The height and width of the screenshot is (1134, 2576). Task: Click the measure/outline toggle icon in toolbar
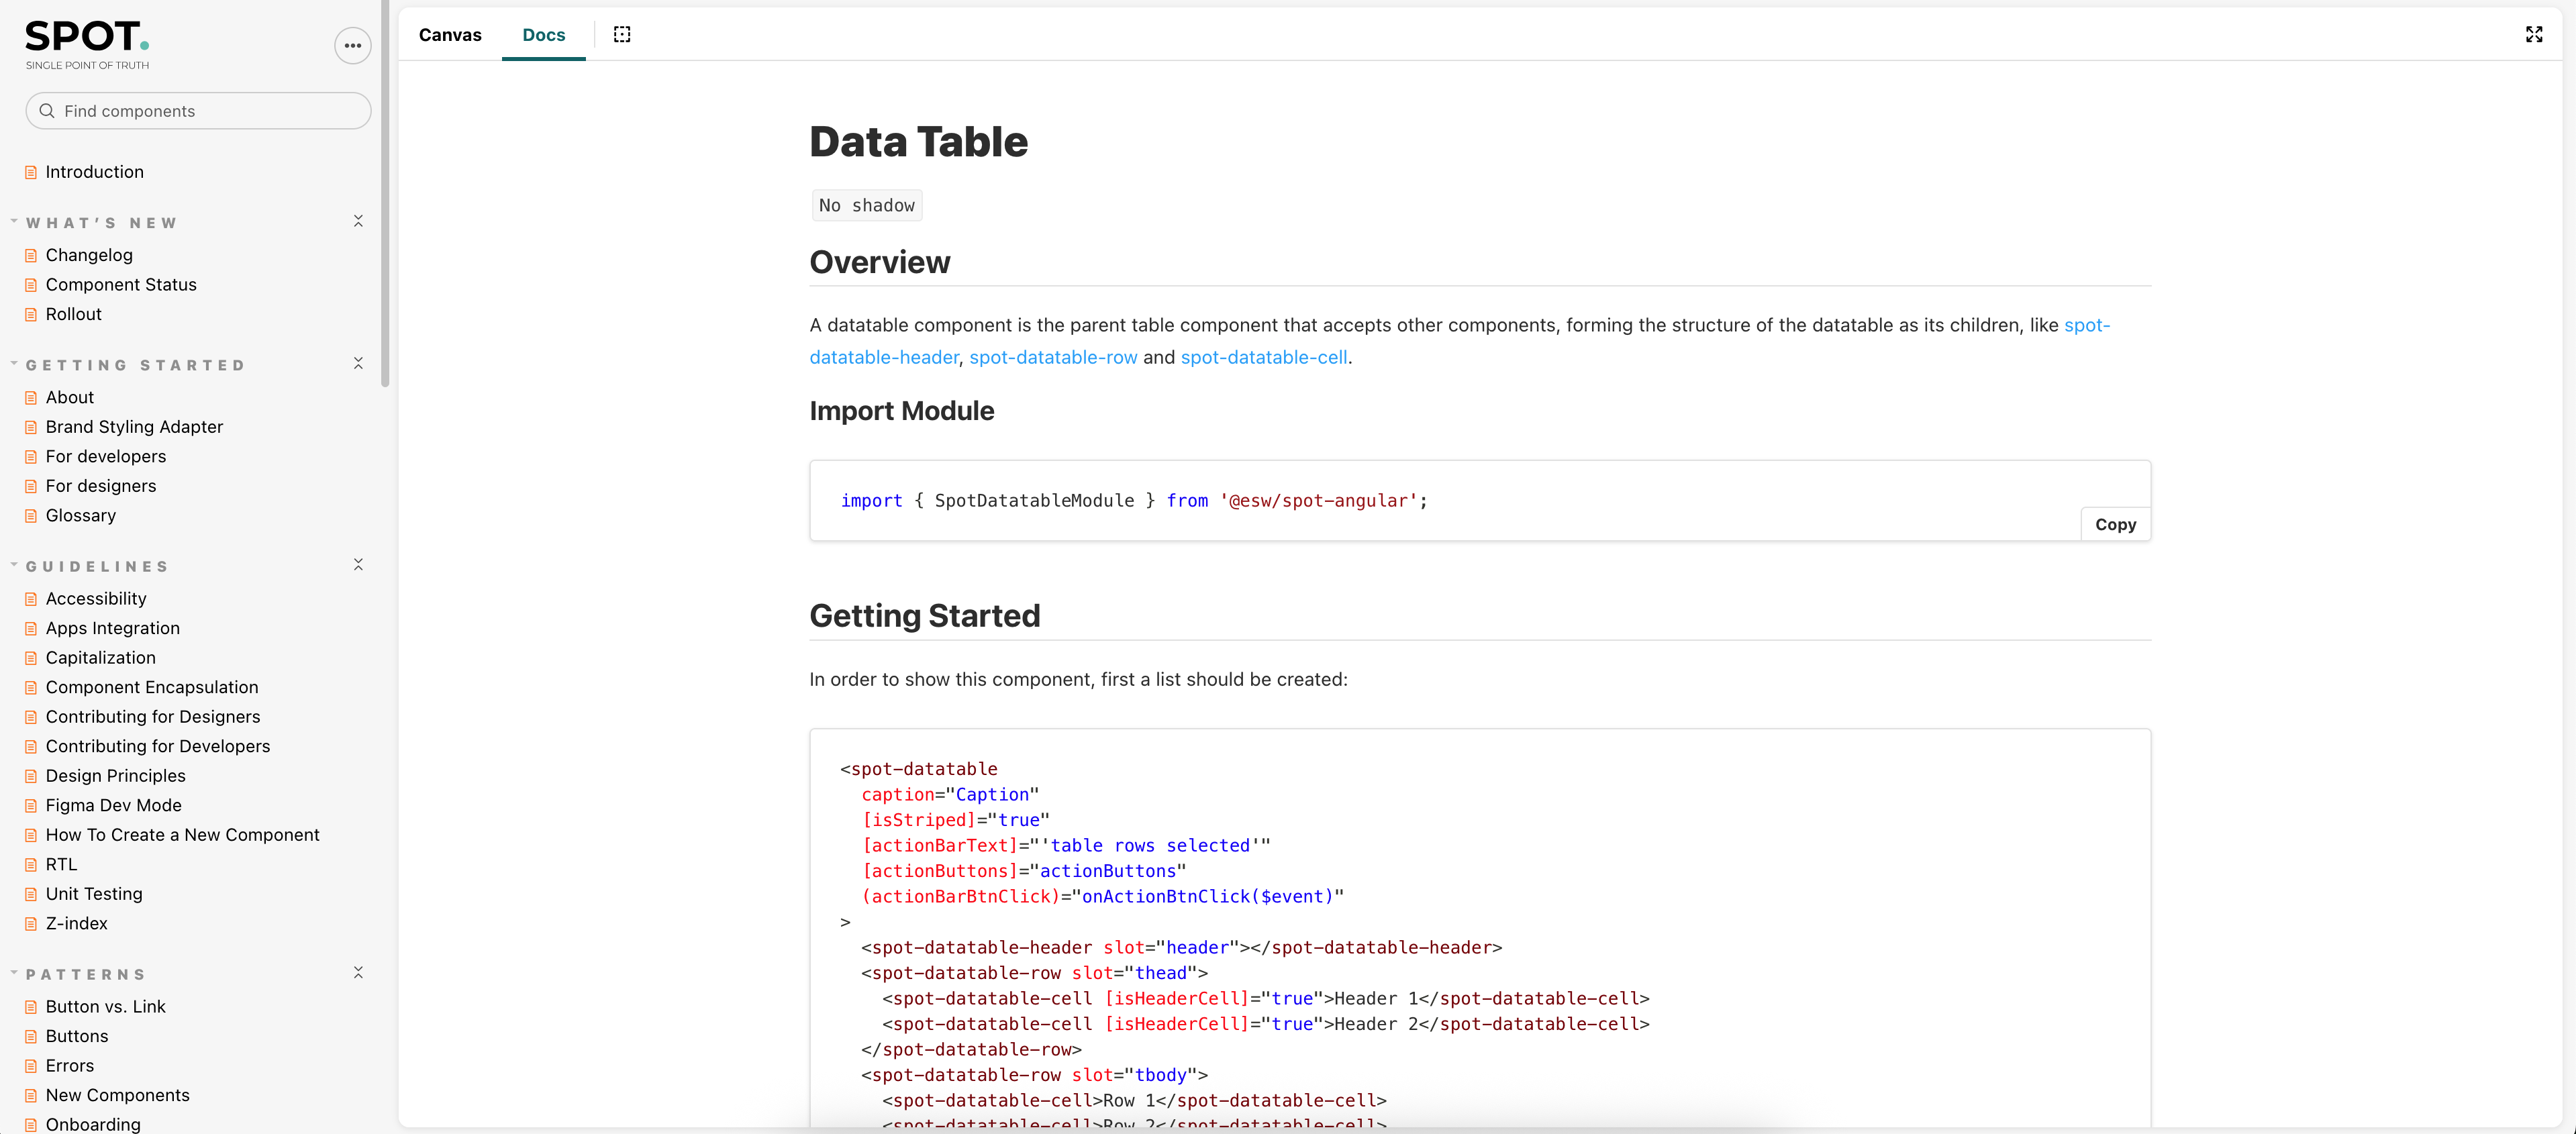(622, 35)
